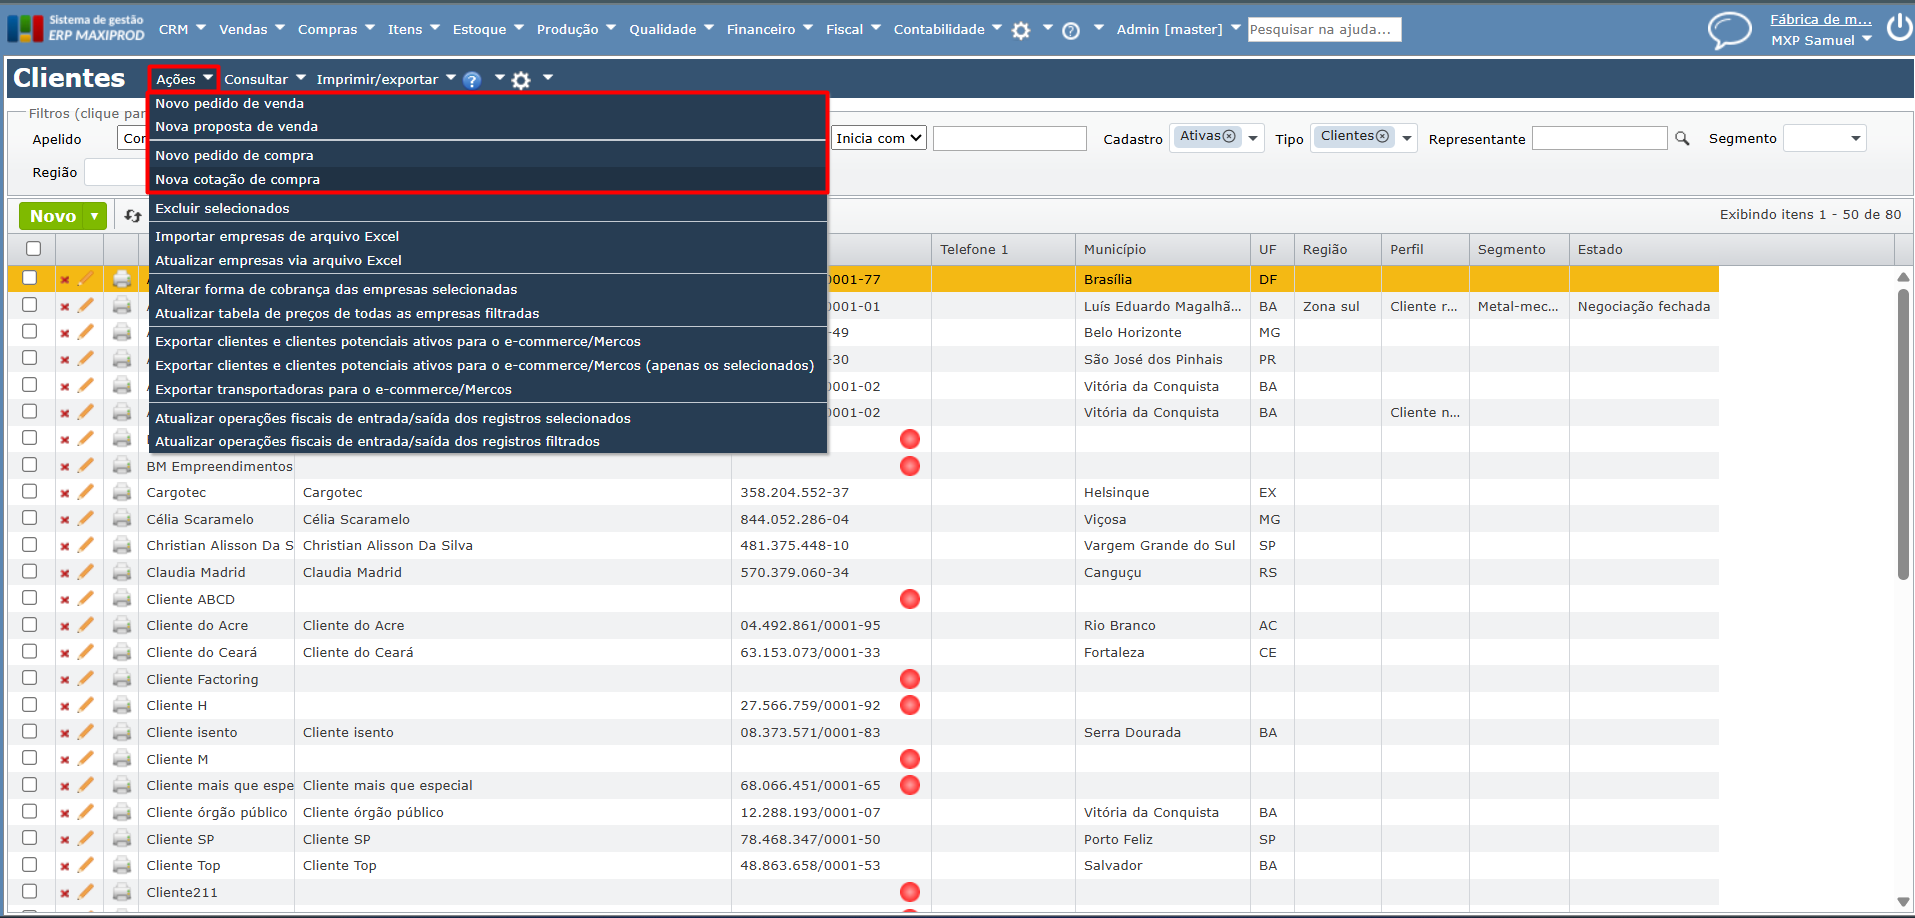Click the power logout icon
Screen dimensions: 1915x918
(1899, 28)
